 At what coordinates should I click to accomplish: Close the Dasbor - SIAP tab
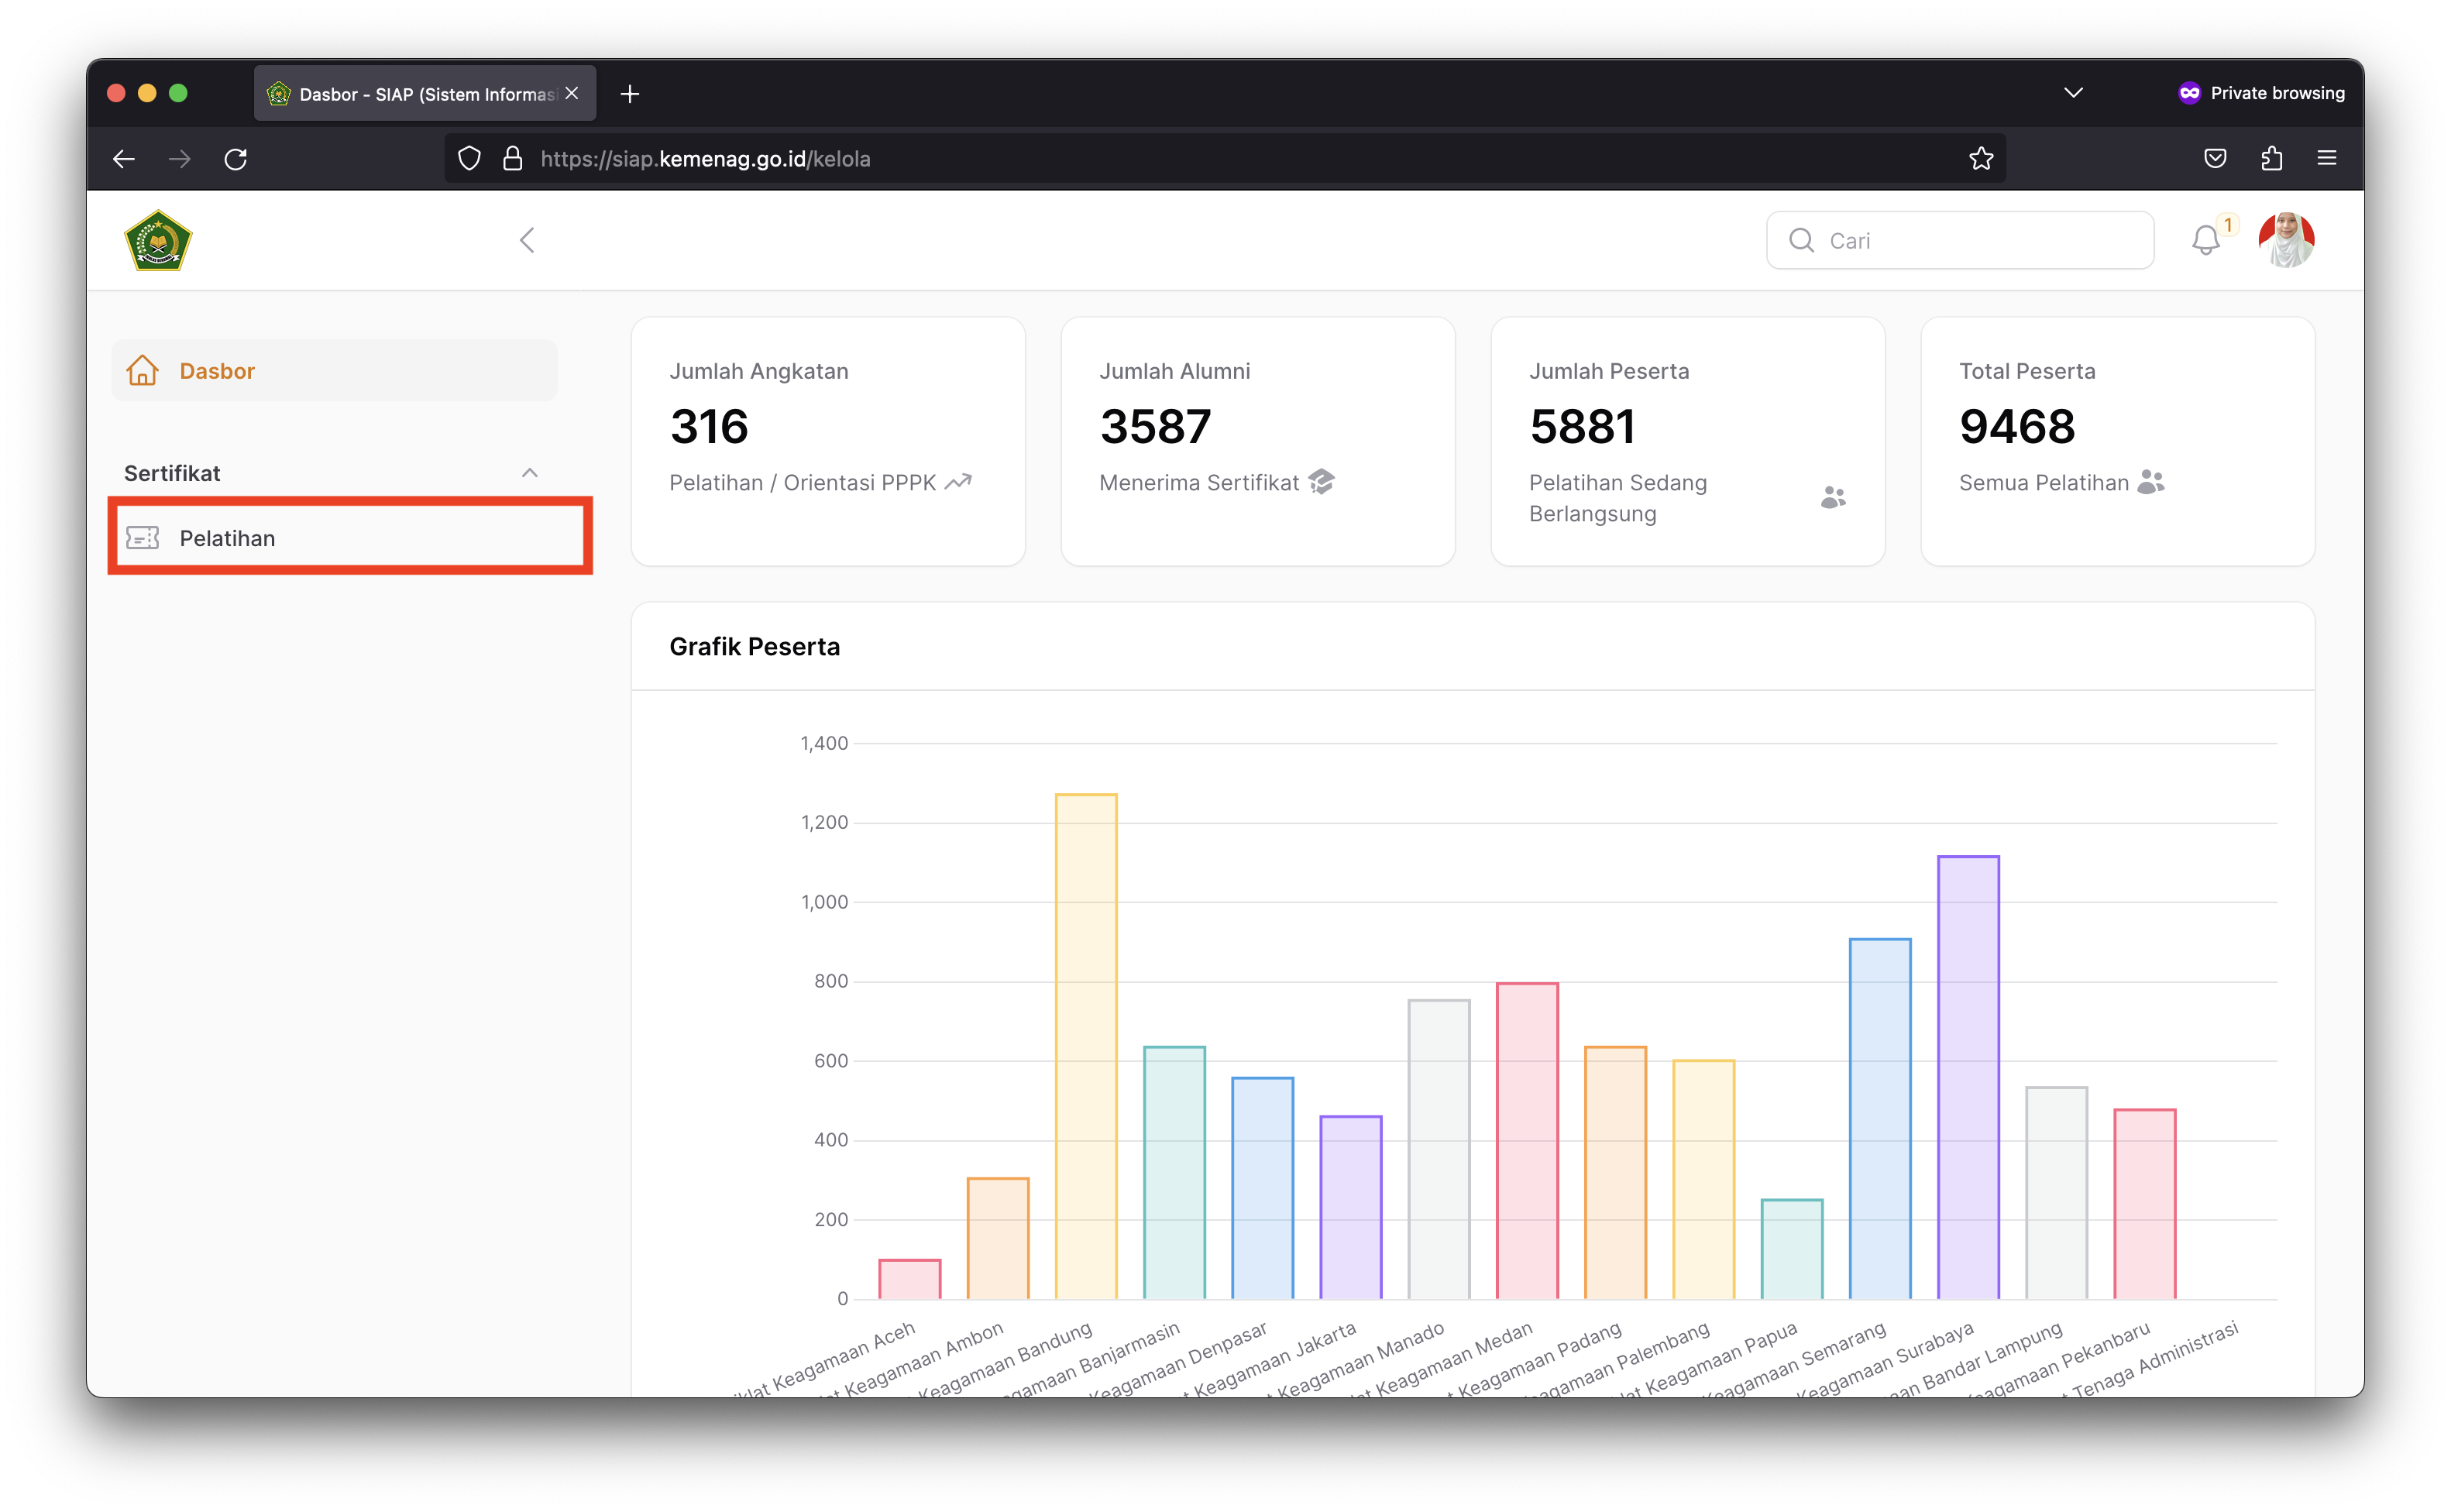[x=572, y=93]
